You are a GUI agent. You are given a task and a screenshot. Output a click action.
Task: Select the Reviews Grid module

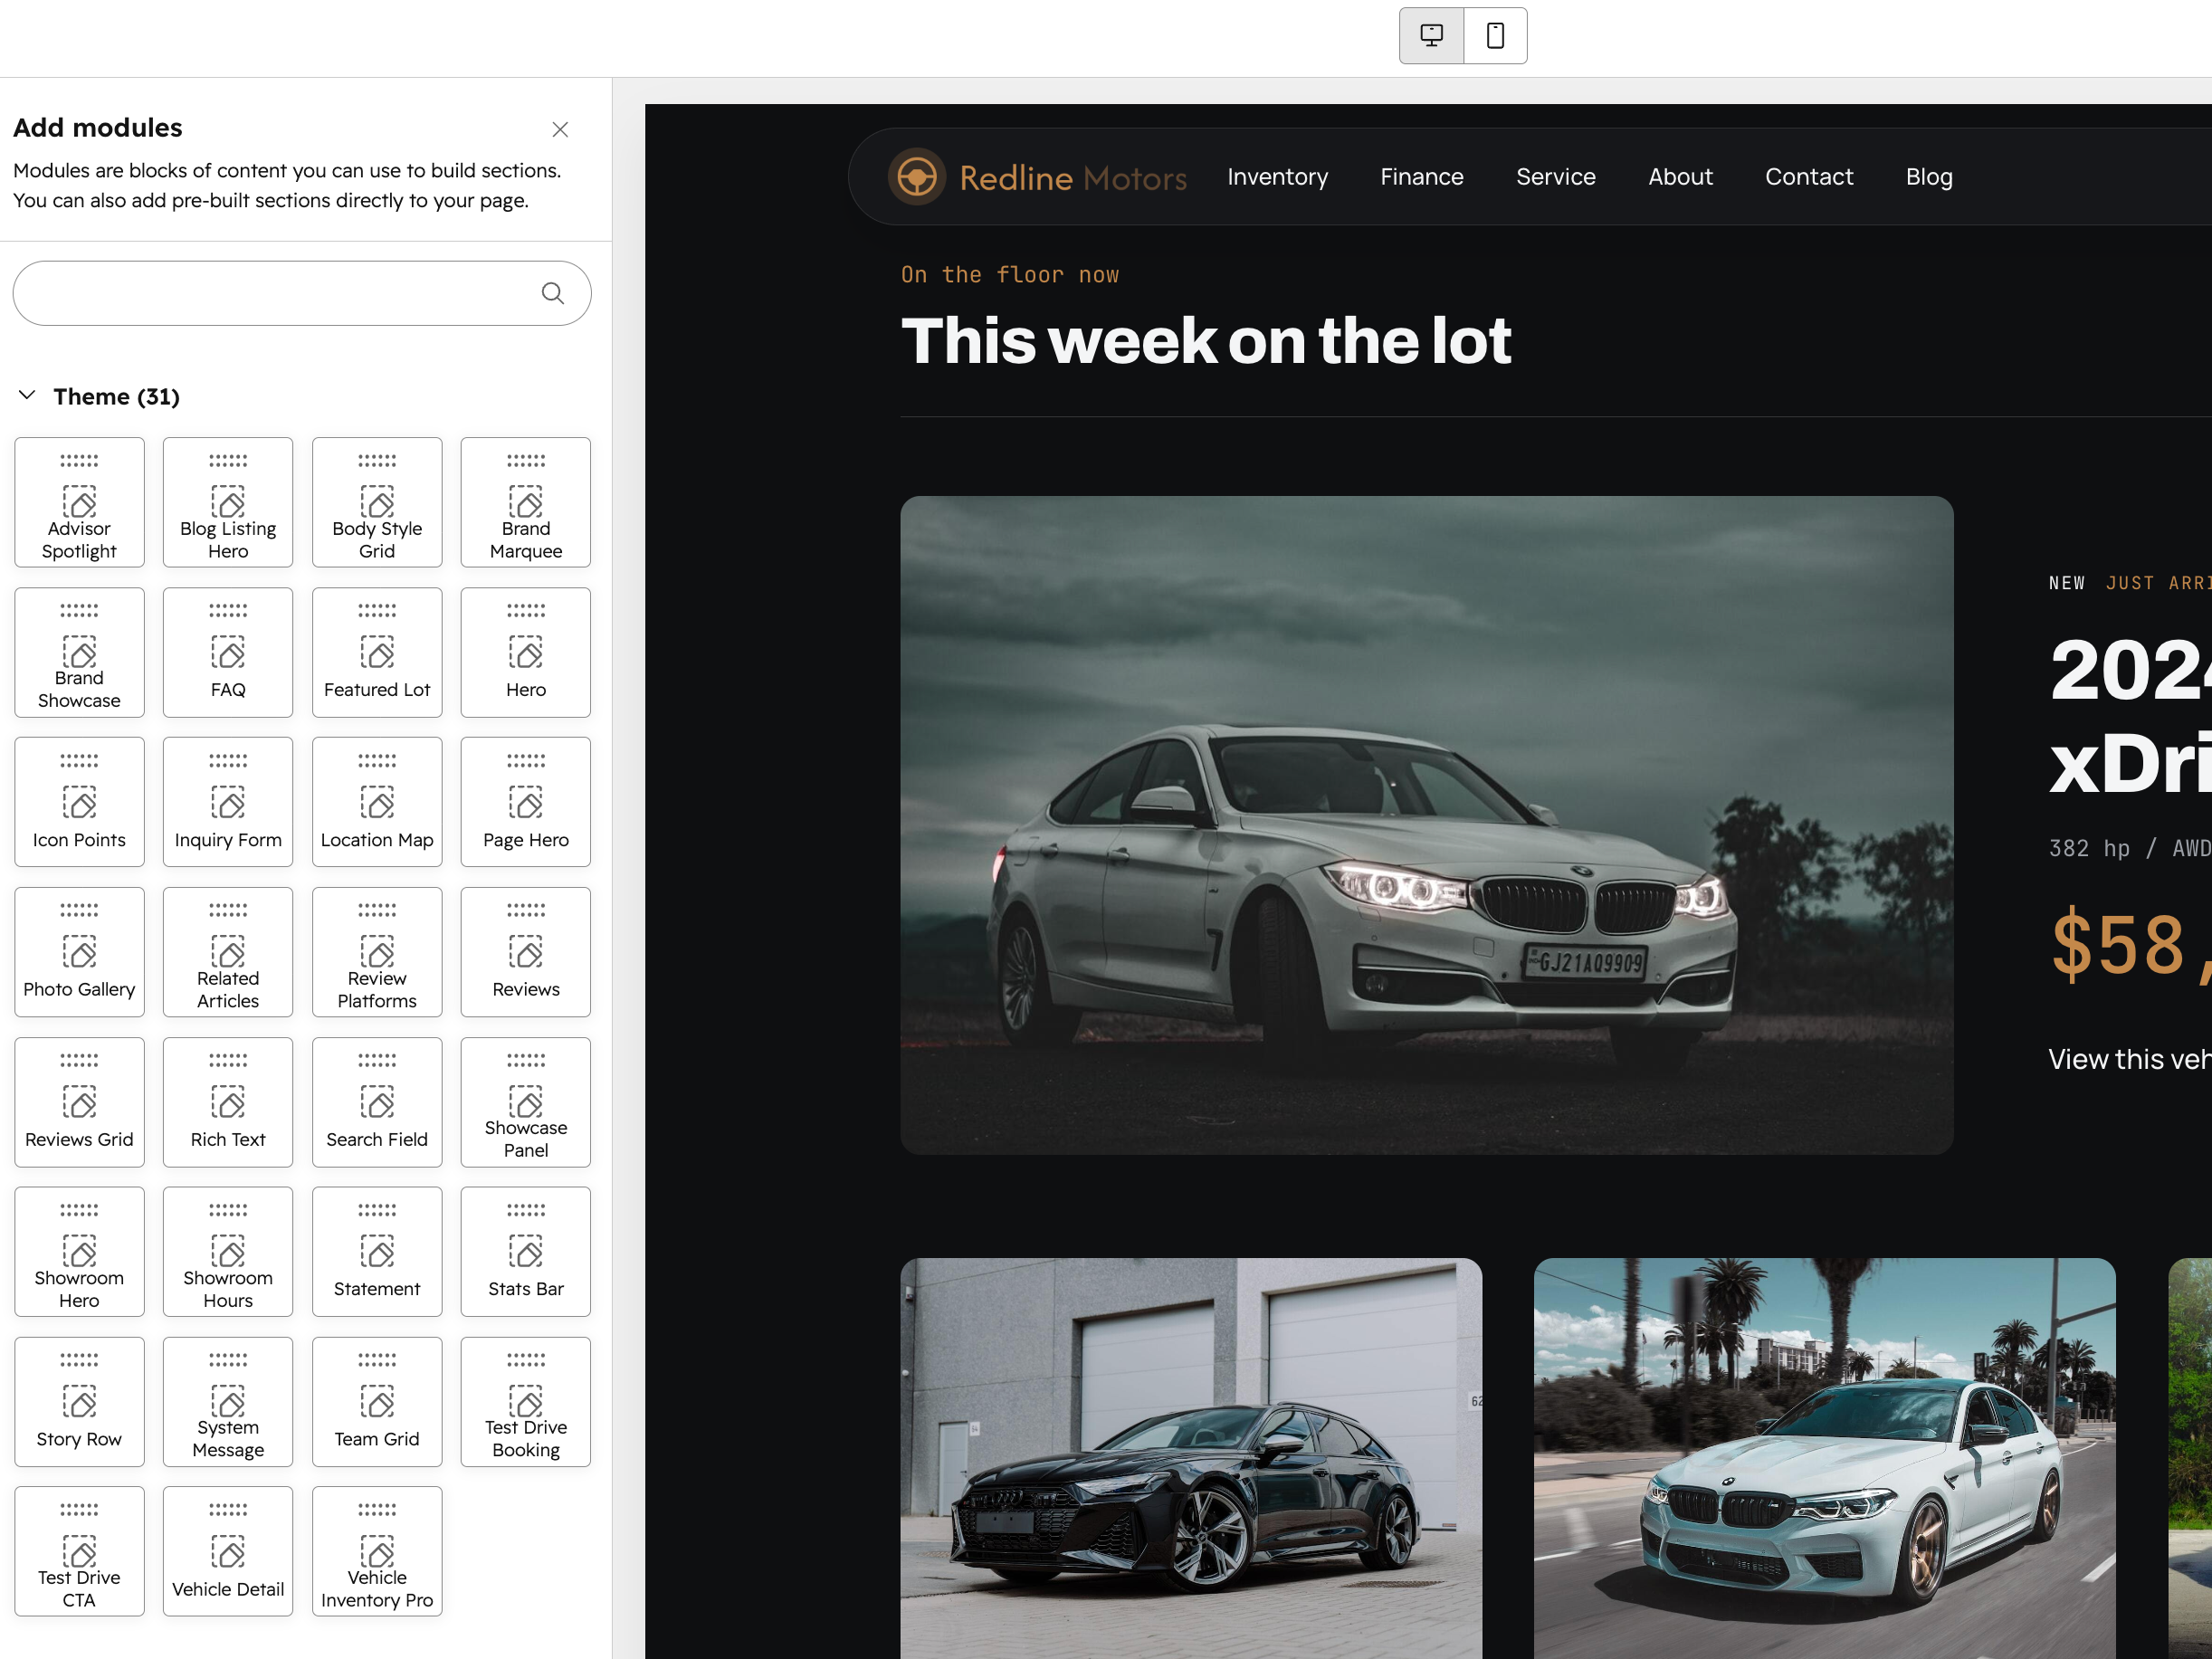tap(79, 1102)
